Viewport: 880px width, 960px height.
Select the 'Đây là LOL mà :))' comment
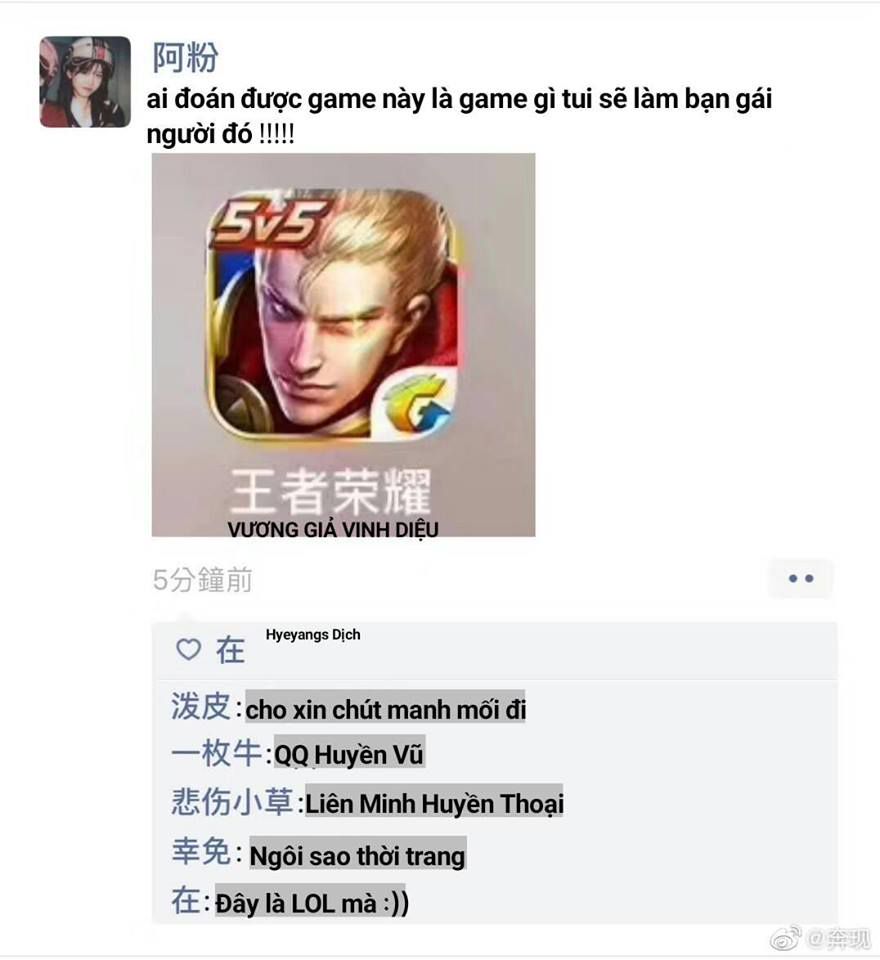[x=312, y=902]
